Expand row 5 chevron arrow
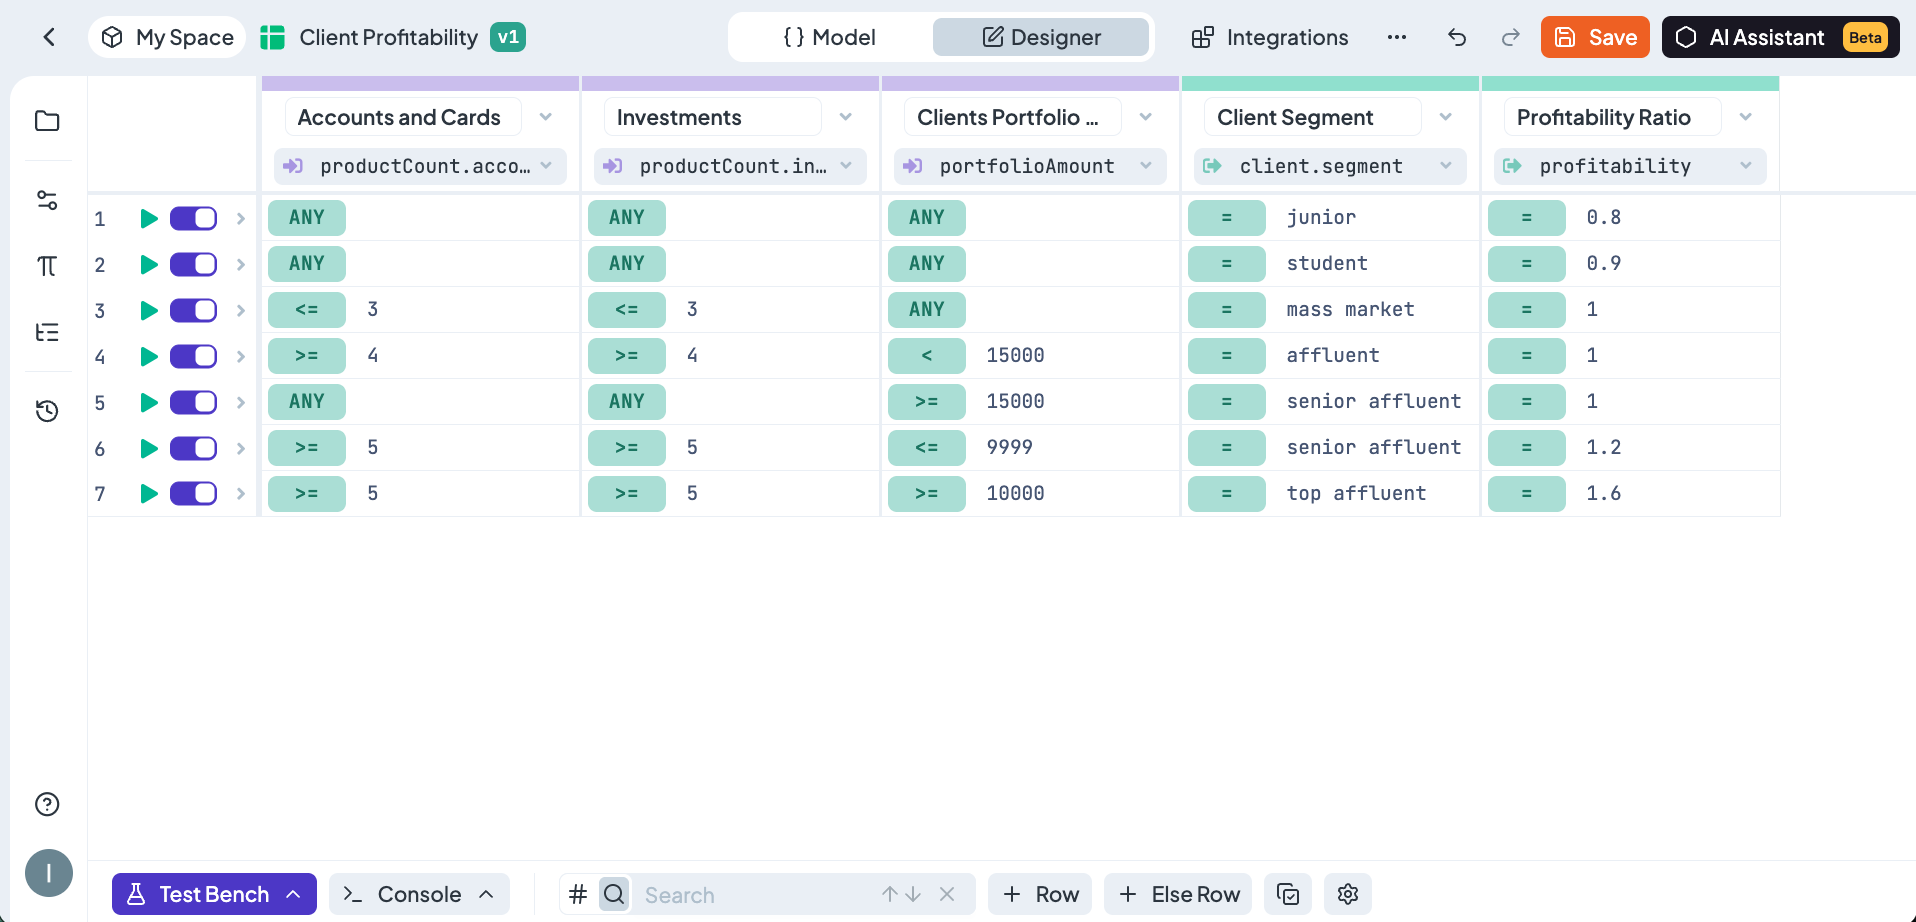 [241, 403]
